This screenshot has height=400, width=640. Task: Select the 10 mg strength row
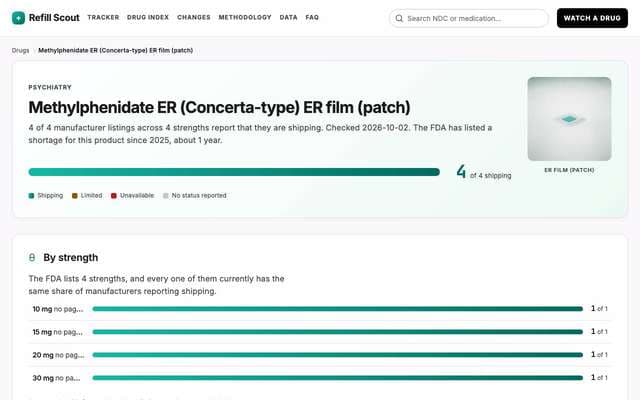click(x=320, y=309)
